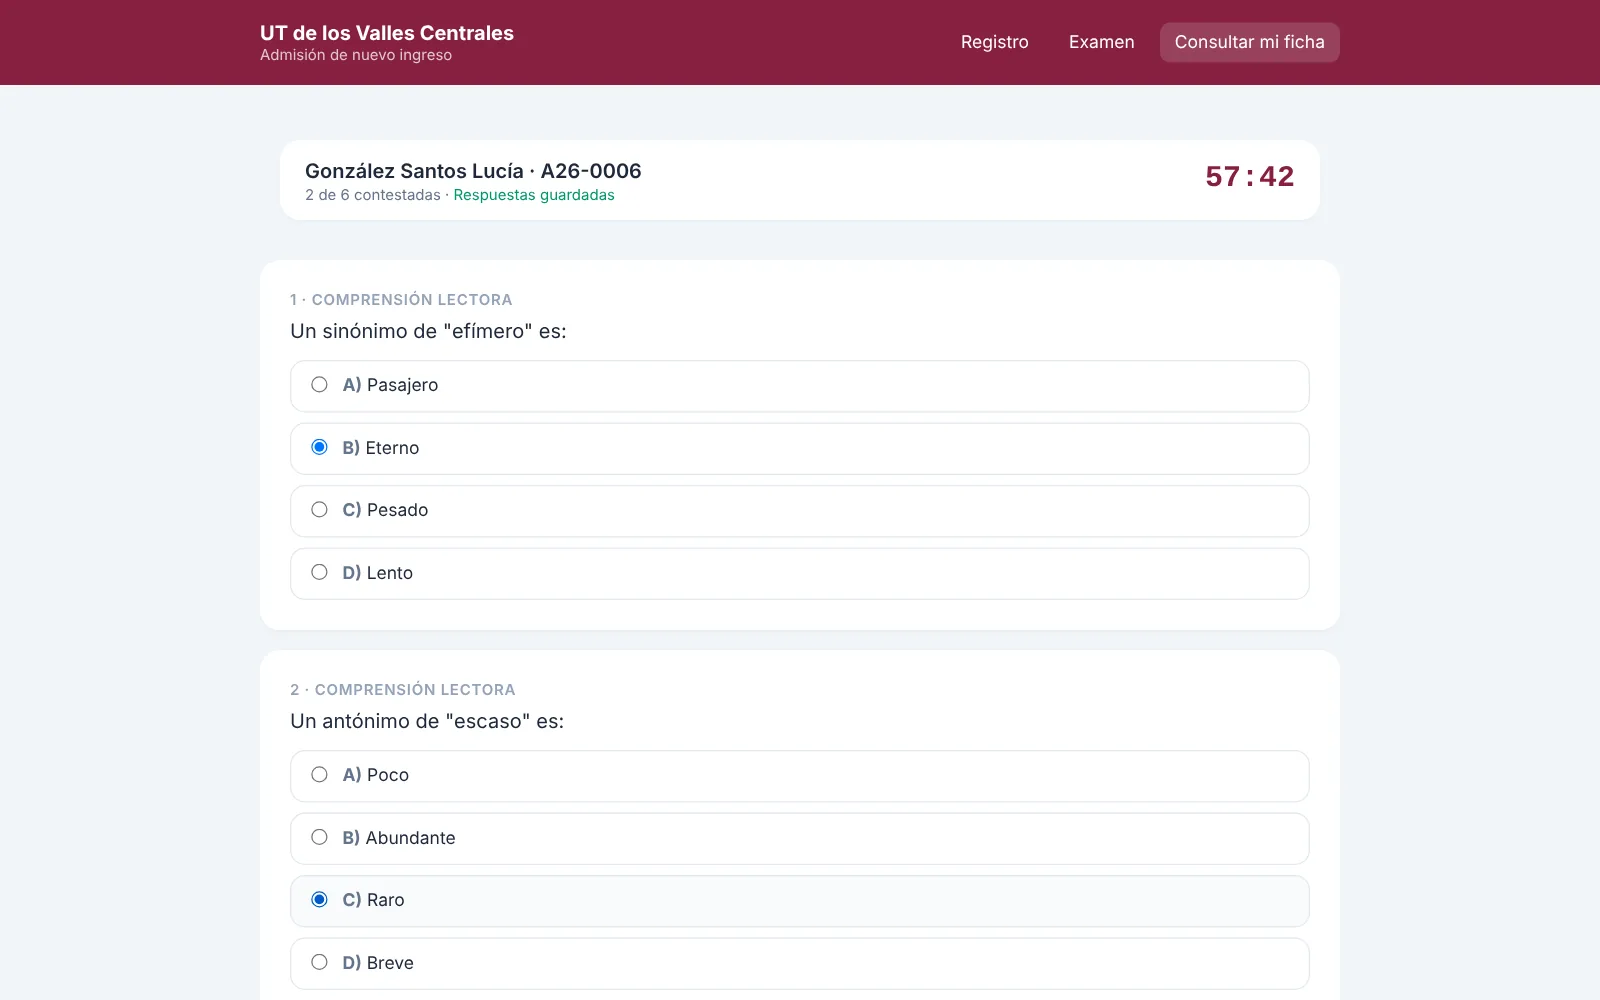Click the "Admisión de nuevo ingreso" subtitle

pyautogui.click(x=356, y=55)
